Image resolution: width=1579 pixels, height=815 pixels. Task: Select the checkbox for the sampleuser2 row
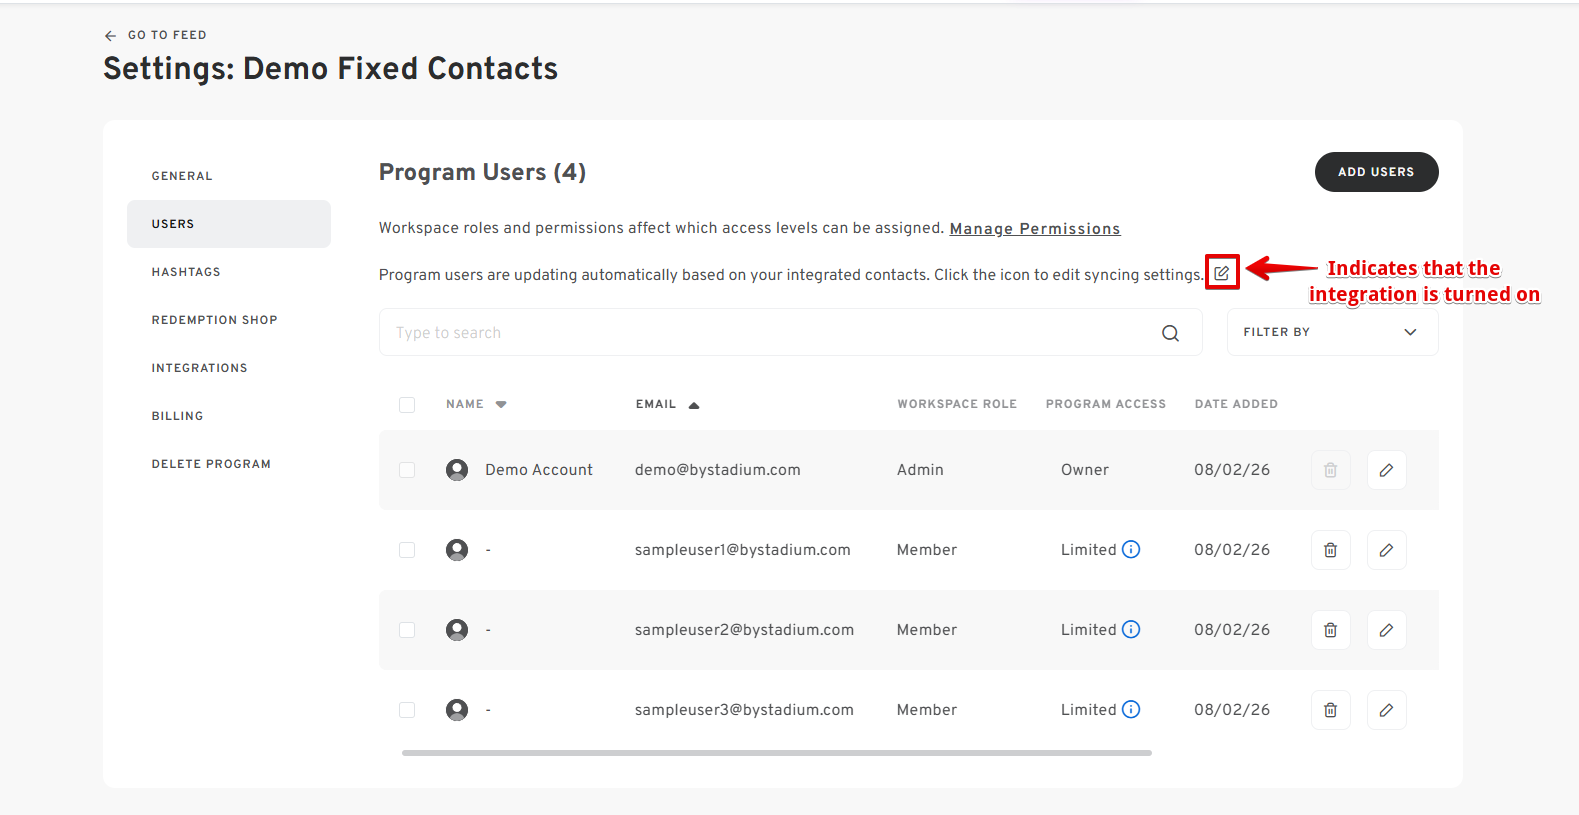point(407,630)
